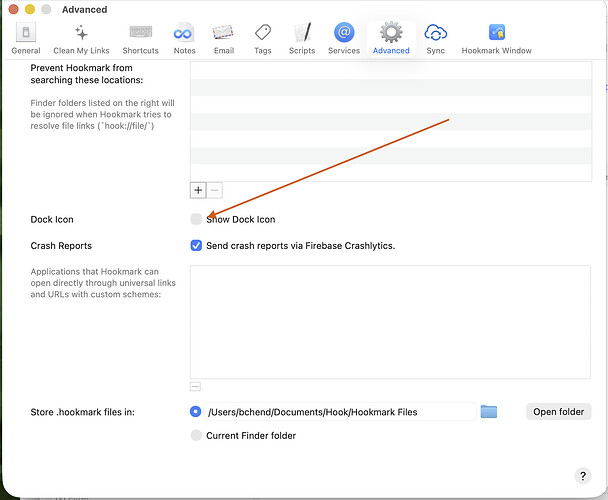
Task: Open the Notes preferences pane
Action: click(x=184, y=39)
